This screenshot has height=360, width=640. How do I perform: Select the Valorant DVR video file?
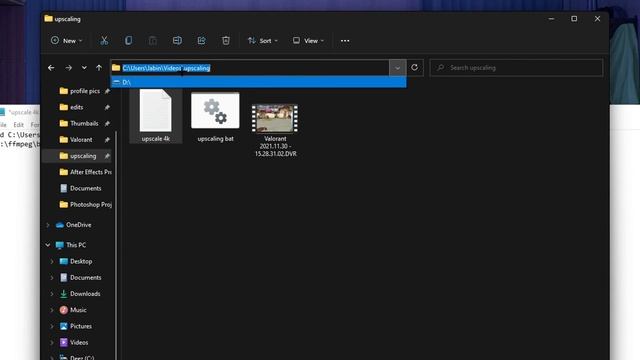coord(275,130)
